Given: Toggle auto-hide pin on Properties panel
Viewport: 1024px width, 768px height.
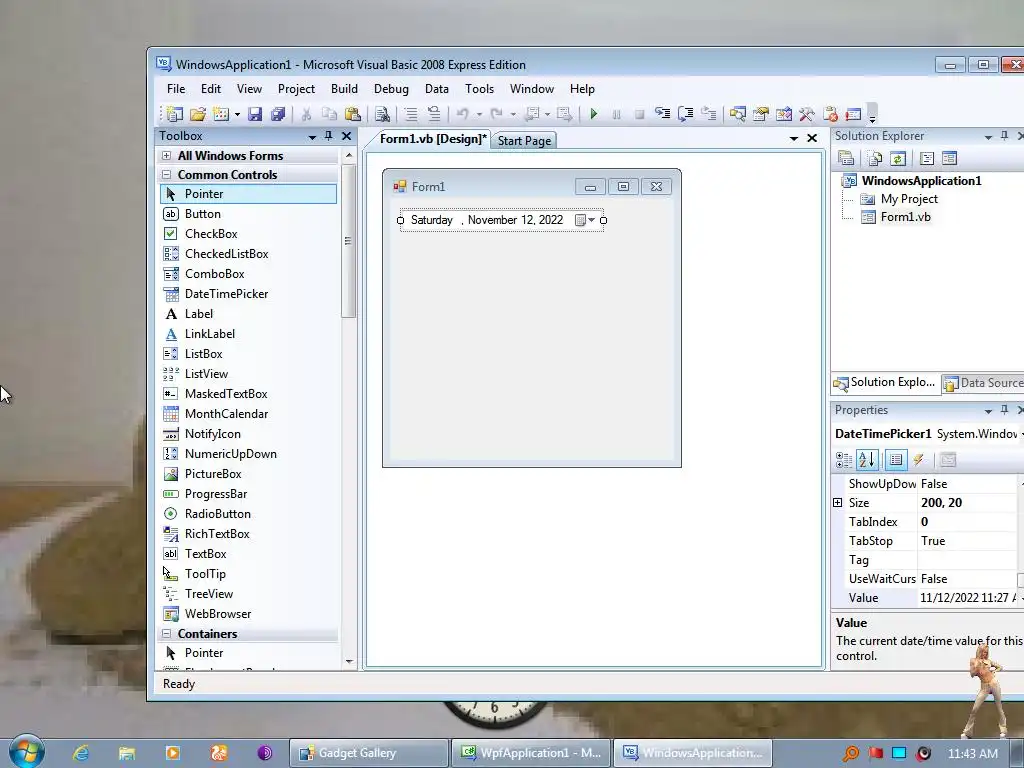Looking at the screenshot, I should pyautogui.click(x=1004, y=410).
